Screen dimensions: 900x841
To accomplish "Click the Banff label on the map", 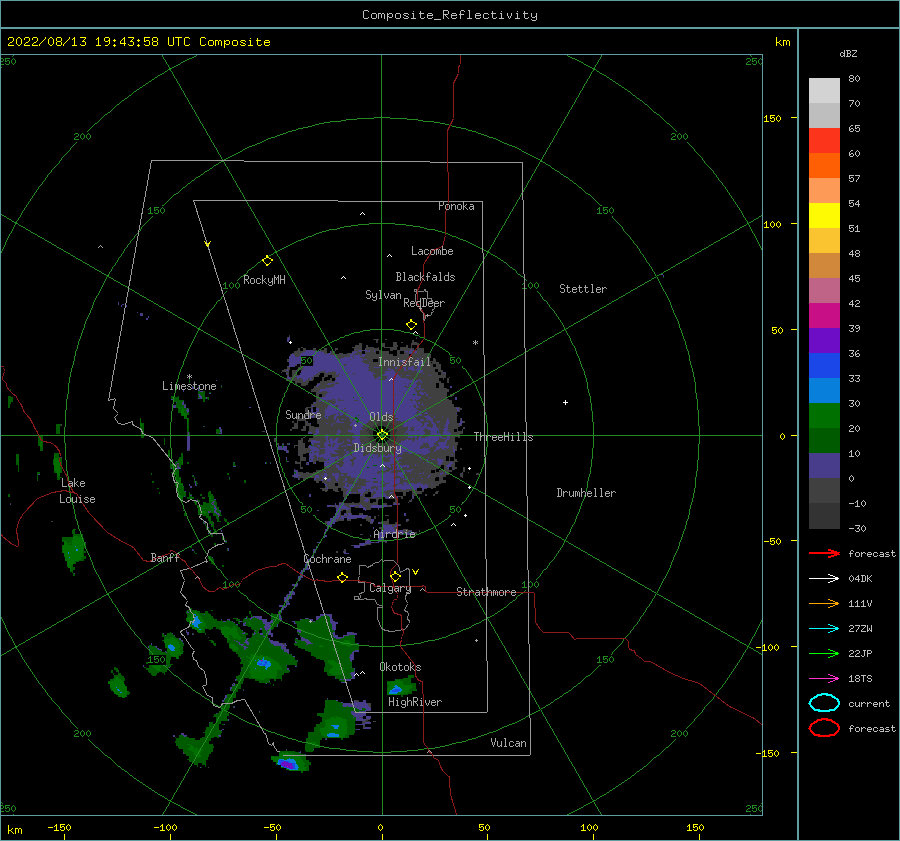I will pos(165,558).
